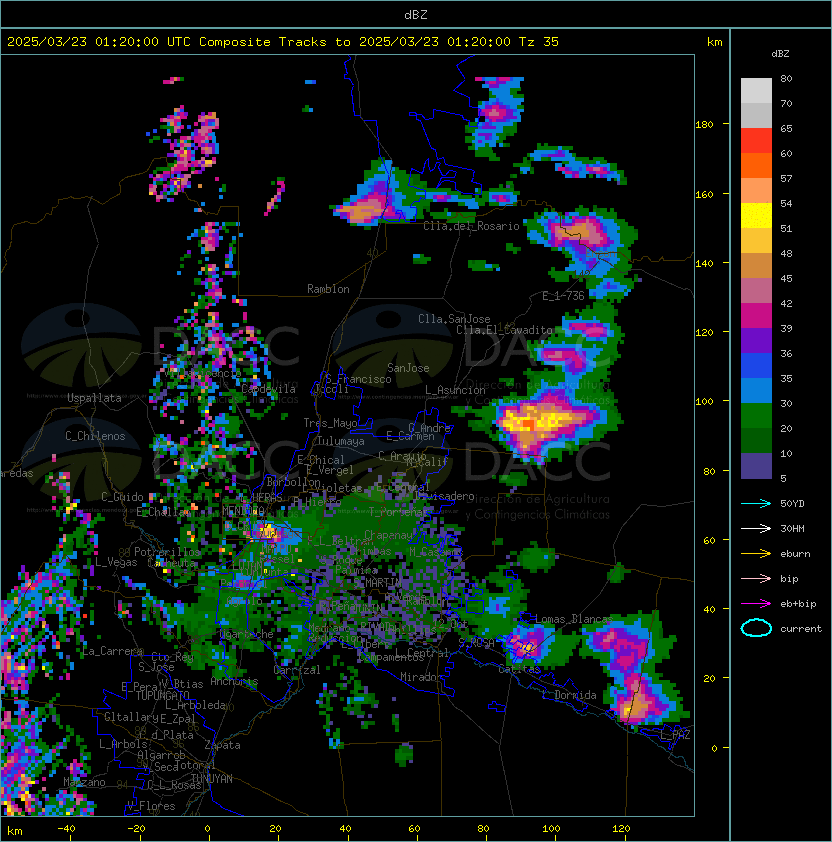Click the V_Flores place label
This screenshot has width=832, height=842.
coord(151,806)
